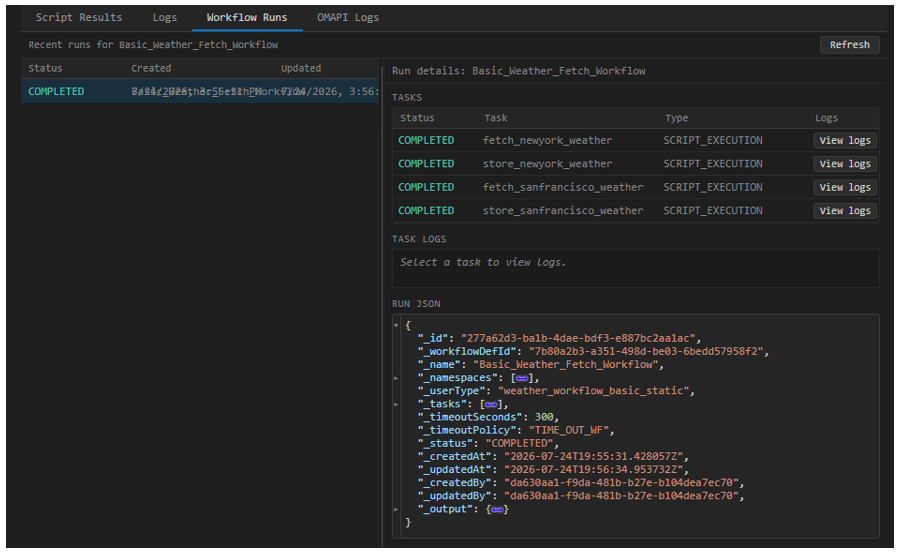Click the store_sanfrancisco_weather task name

(563, 211)
